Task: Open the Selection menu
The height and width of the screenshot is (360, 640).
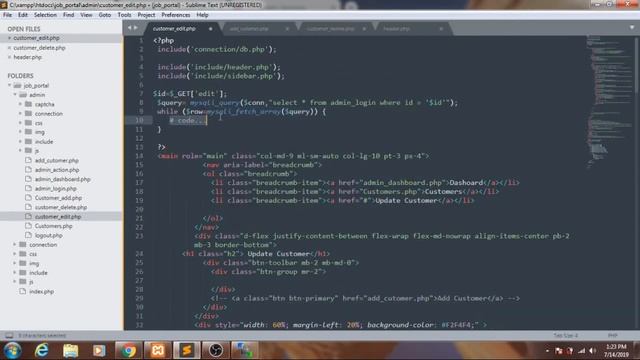Action: [x=45, y=15]
